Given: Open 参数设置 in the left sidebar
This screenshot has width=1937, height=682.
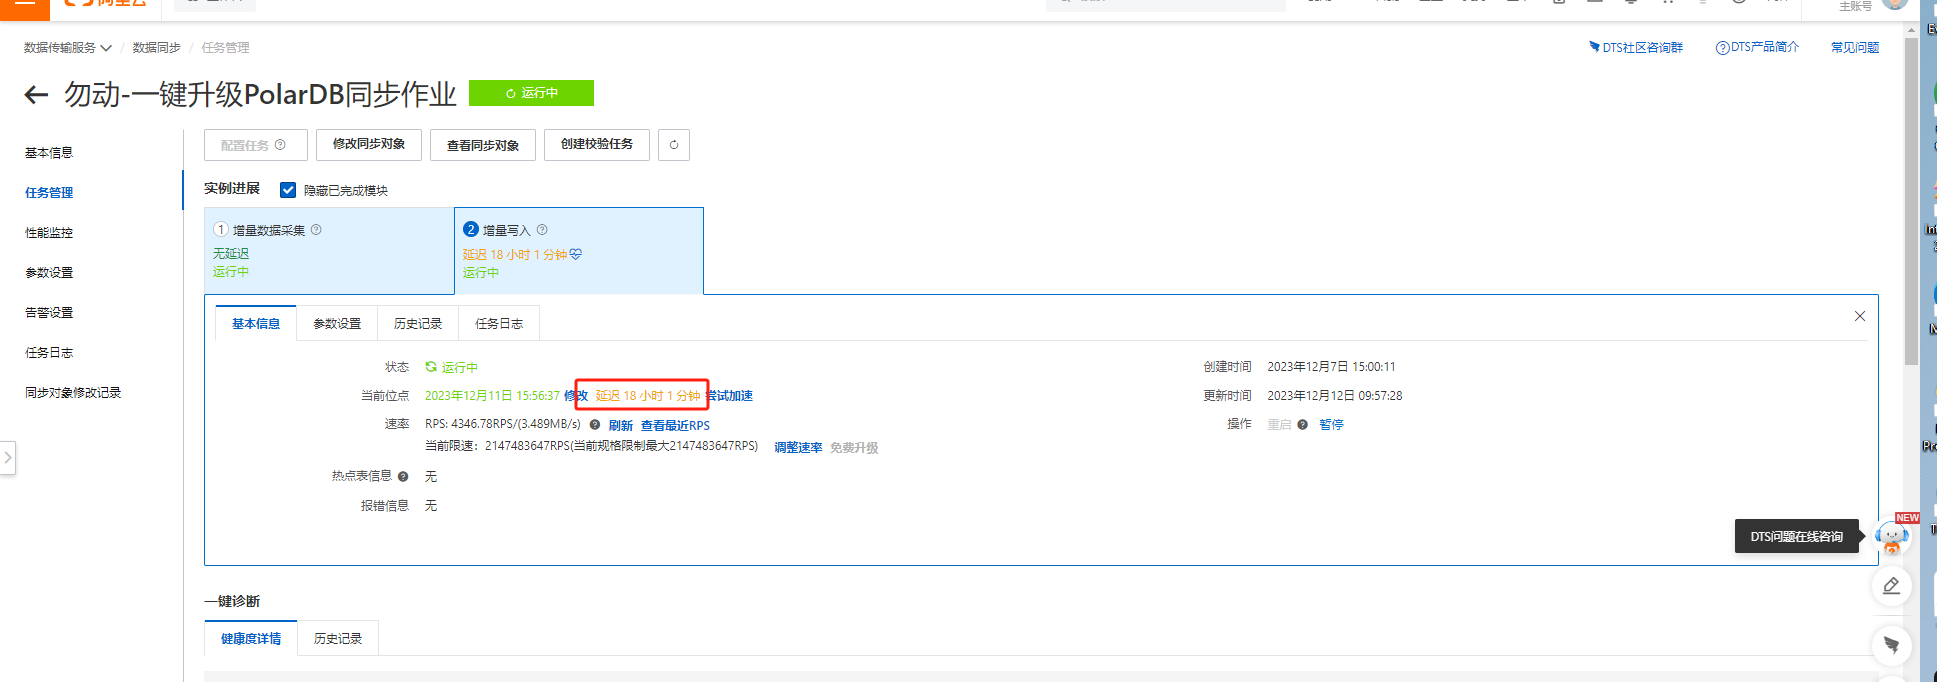Looking at the screenshot, I should (x=49, y=273).
